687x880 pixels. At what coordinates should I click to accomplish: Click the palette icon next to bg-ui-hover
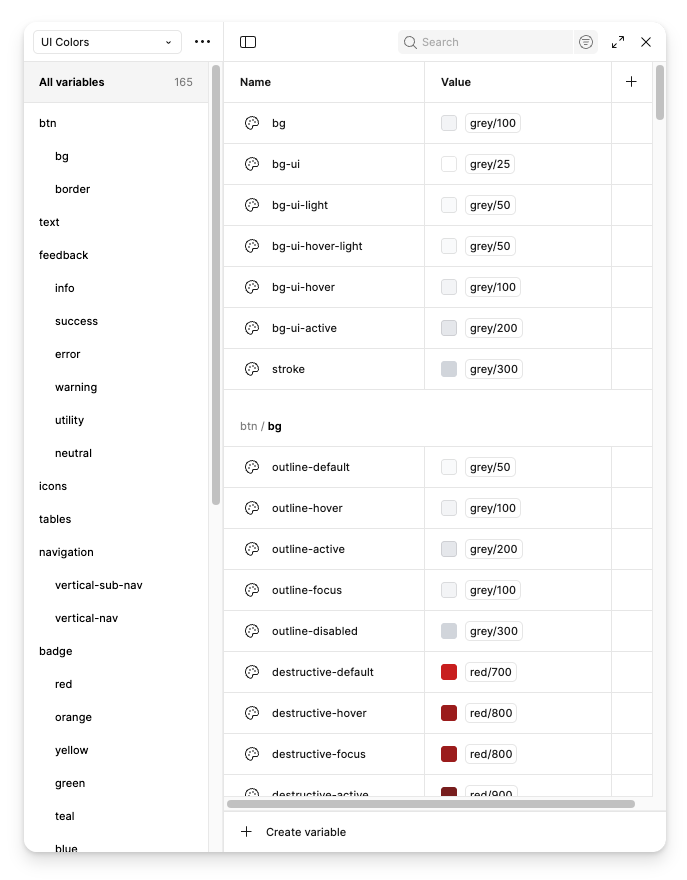point(252,287)
